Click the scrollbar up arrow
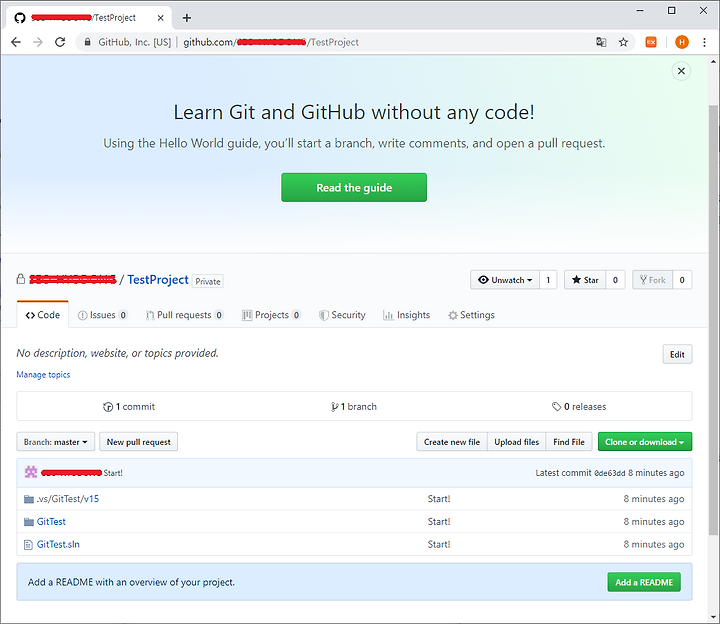720x624 pixels. coord(713,61)
